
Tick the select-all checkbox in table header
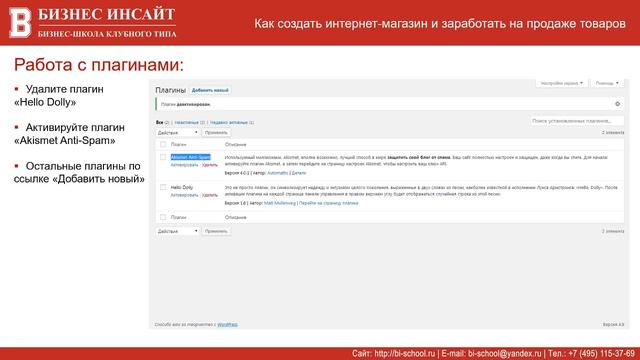point(163,144)
